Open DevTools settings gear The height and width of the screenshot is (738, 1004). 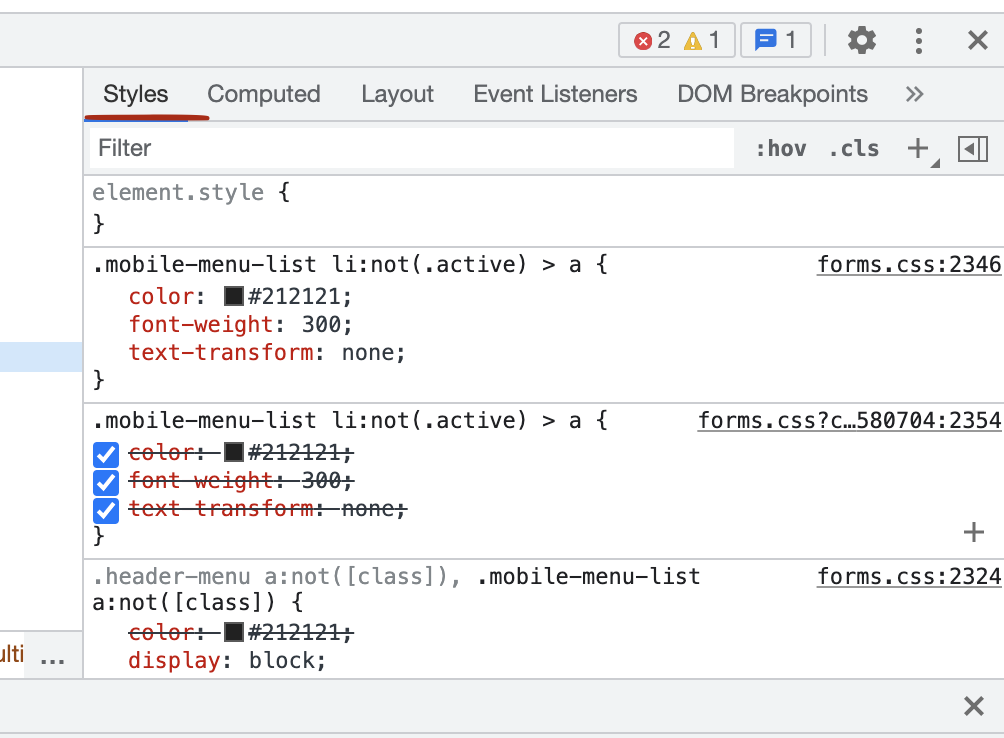(x=861, y=40)
